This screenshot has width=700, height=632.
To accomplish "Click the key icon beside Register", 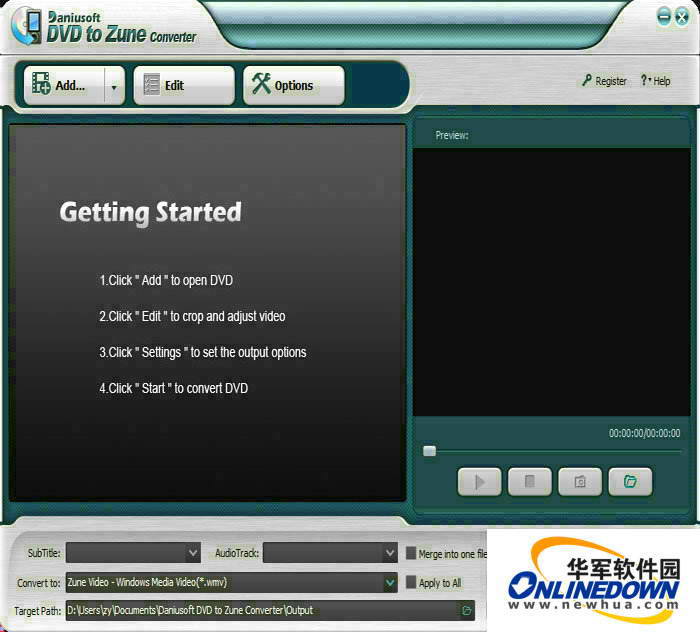I will click(587, 80).
